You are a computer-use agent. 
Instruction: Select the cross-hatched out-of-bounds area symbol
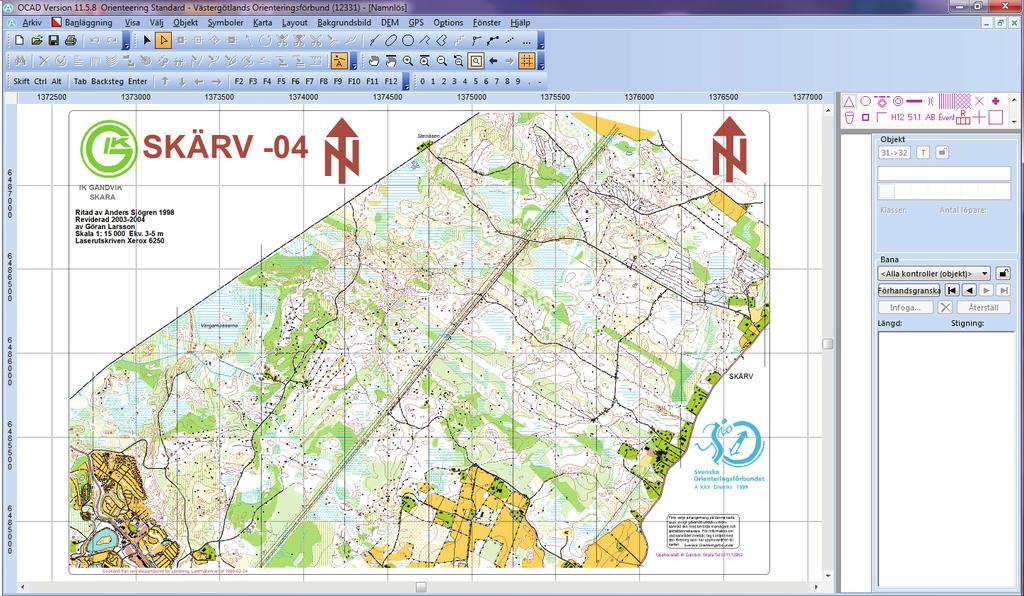963,101
